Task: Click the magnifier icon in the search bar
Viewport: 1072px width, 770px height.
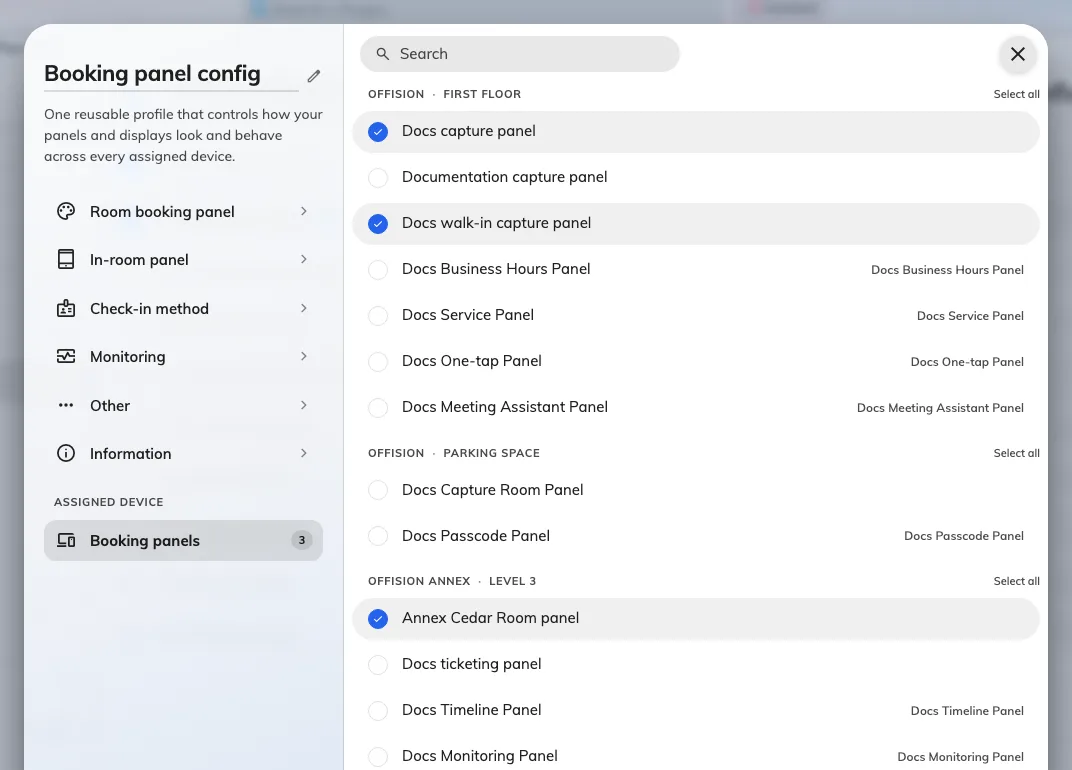Action: (x=383, y=54)
